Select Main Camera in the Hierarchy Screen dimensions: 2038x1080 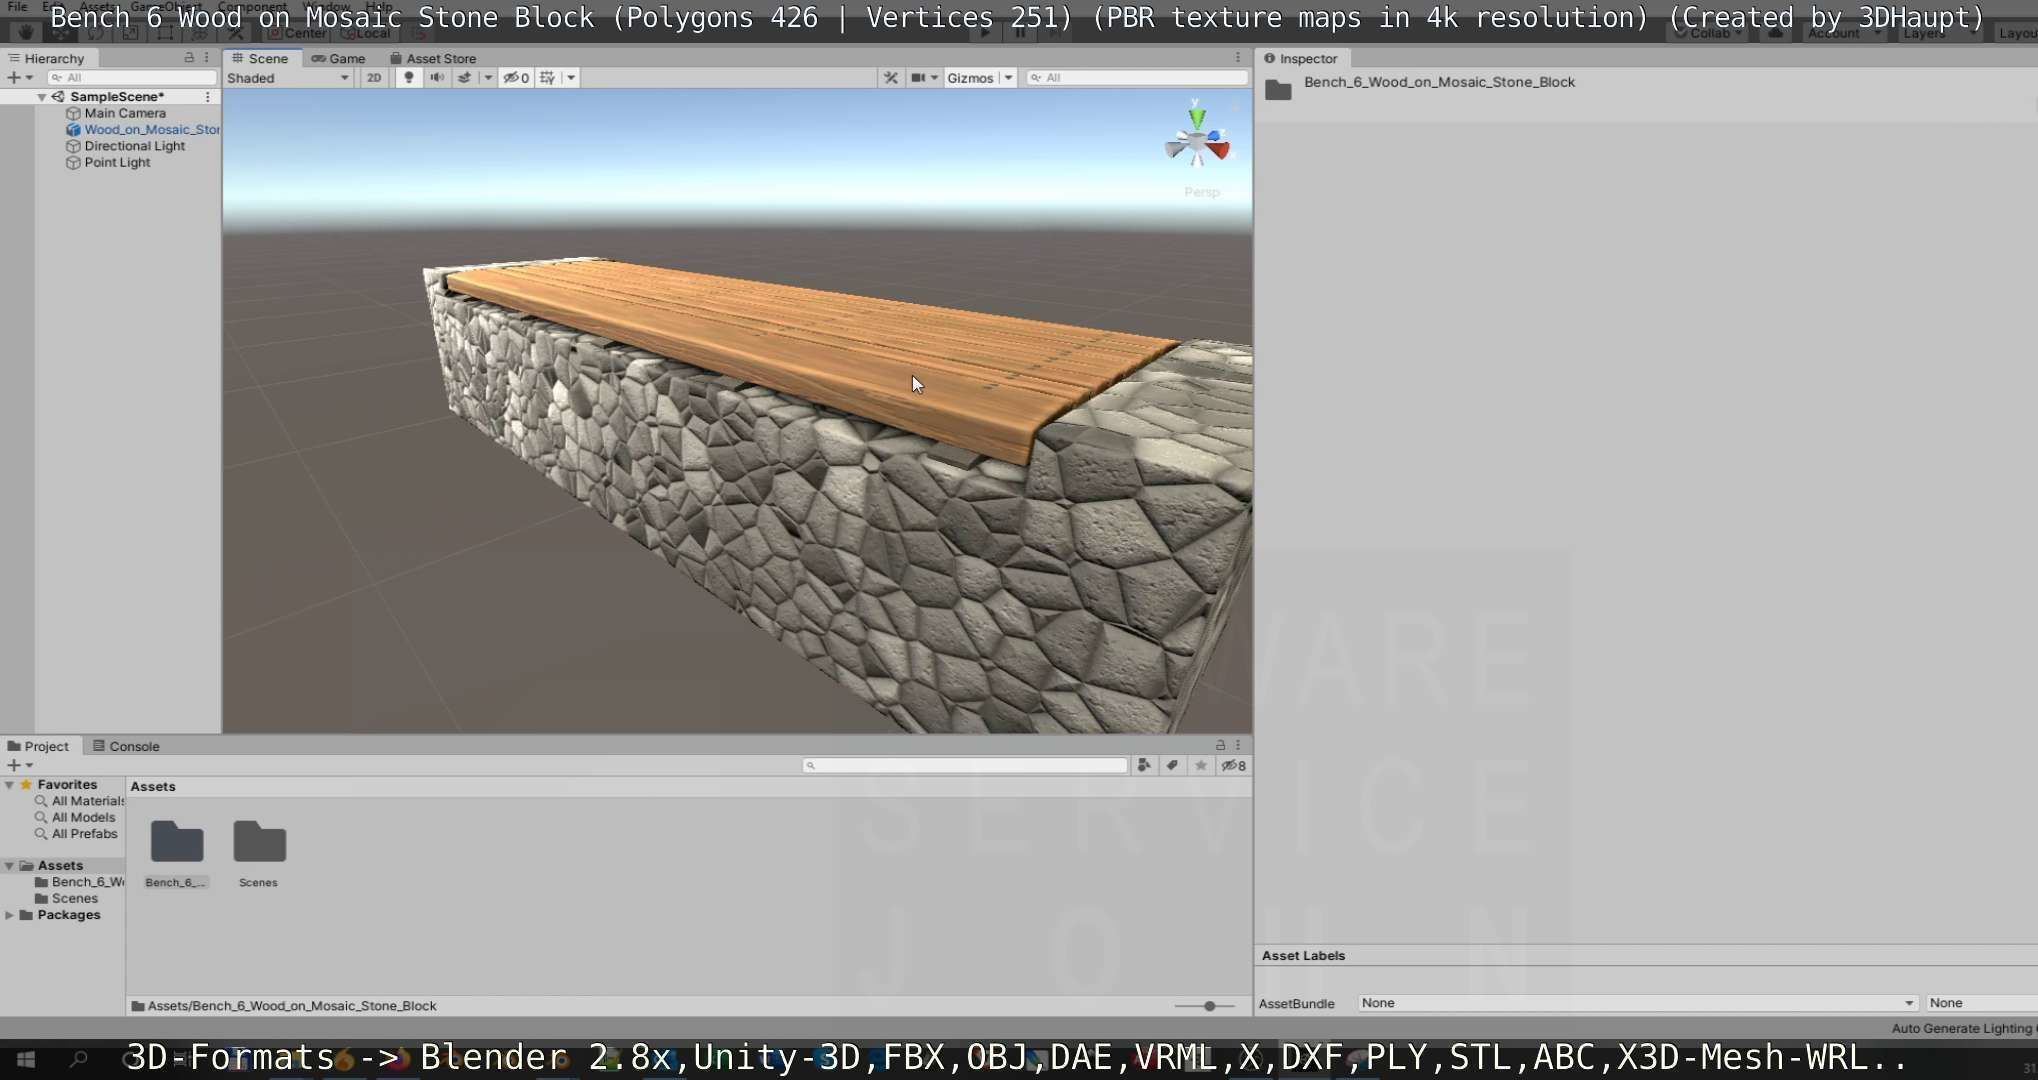coord(125,113)
